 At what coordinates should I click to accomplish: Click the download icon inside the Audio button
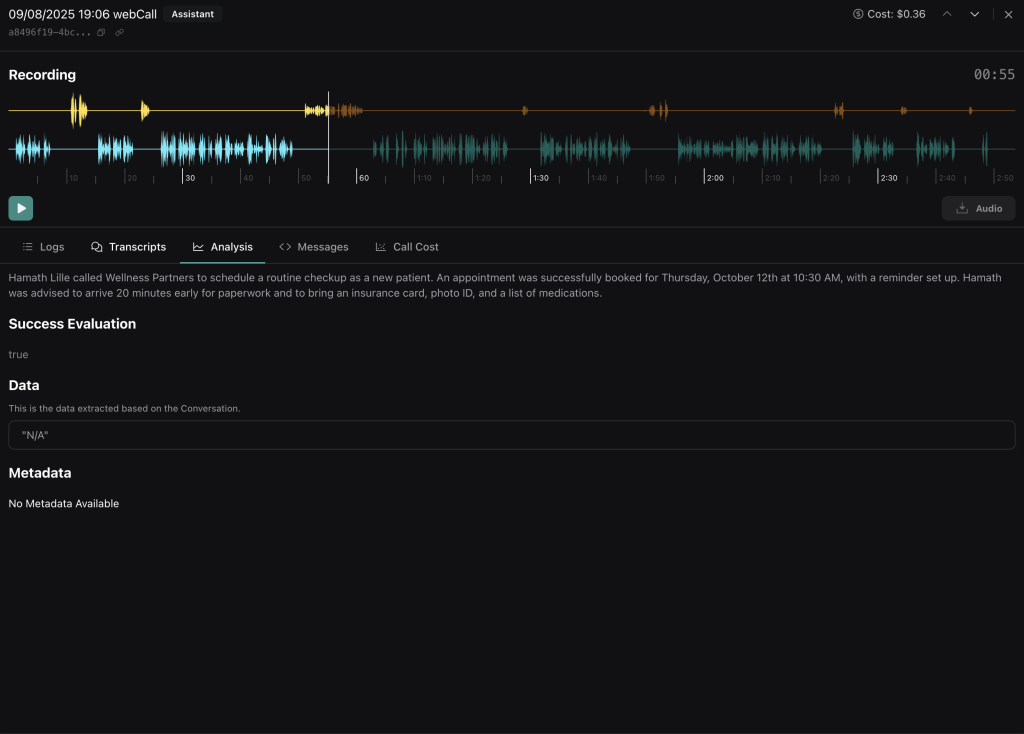(x=961, y=208)
